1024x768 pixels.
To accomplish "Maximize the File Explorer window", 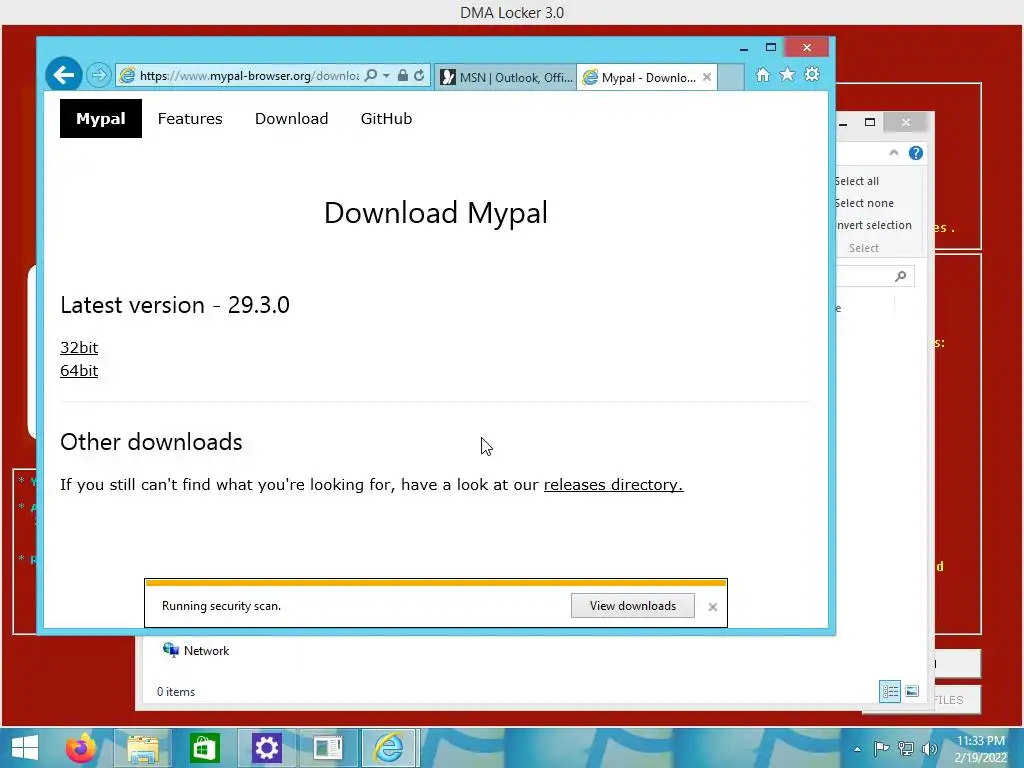I will (870, 122).
